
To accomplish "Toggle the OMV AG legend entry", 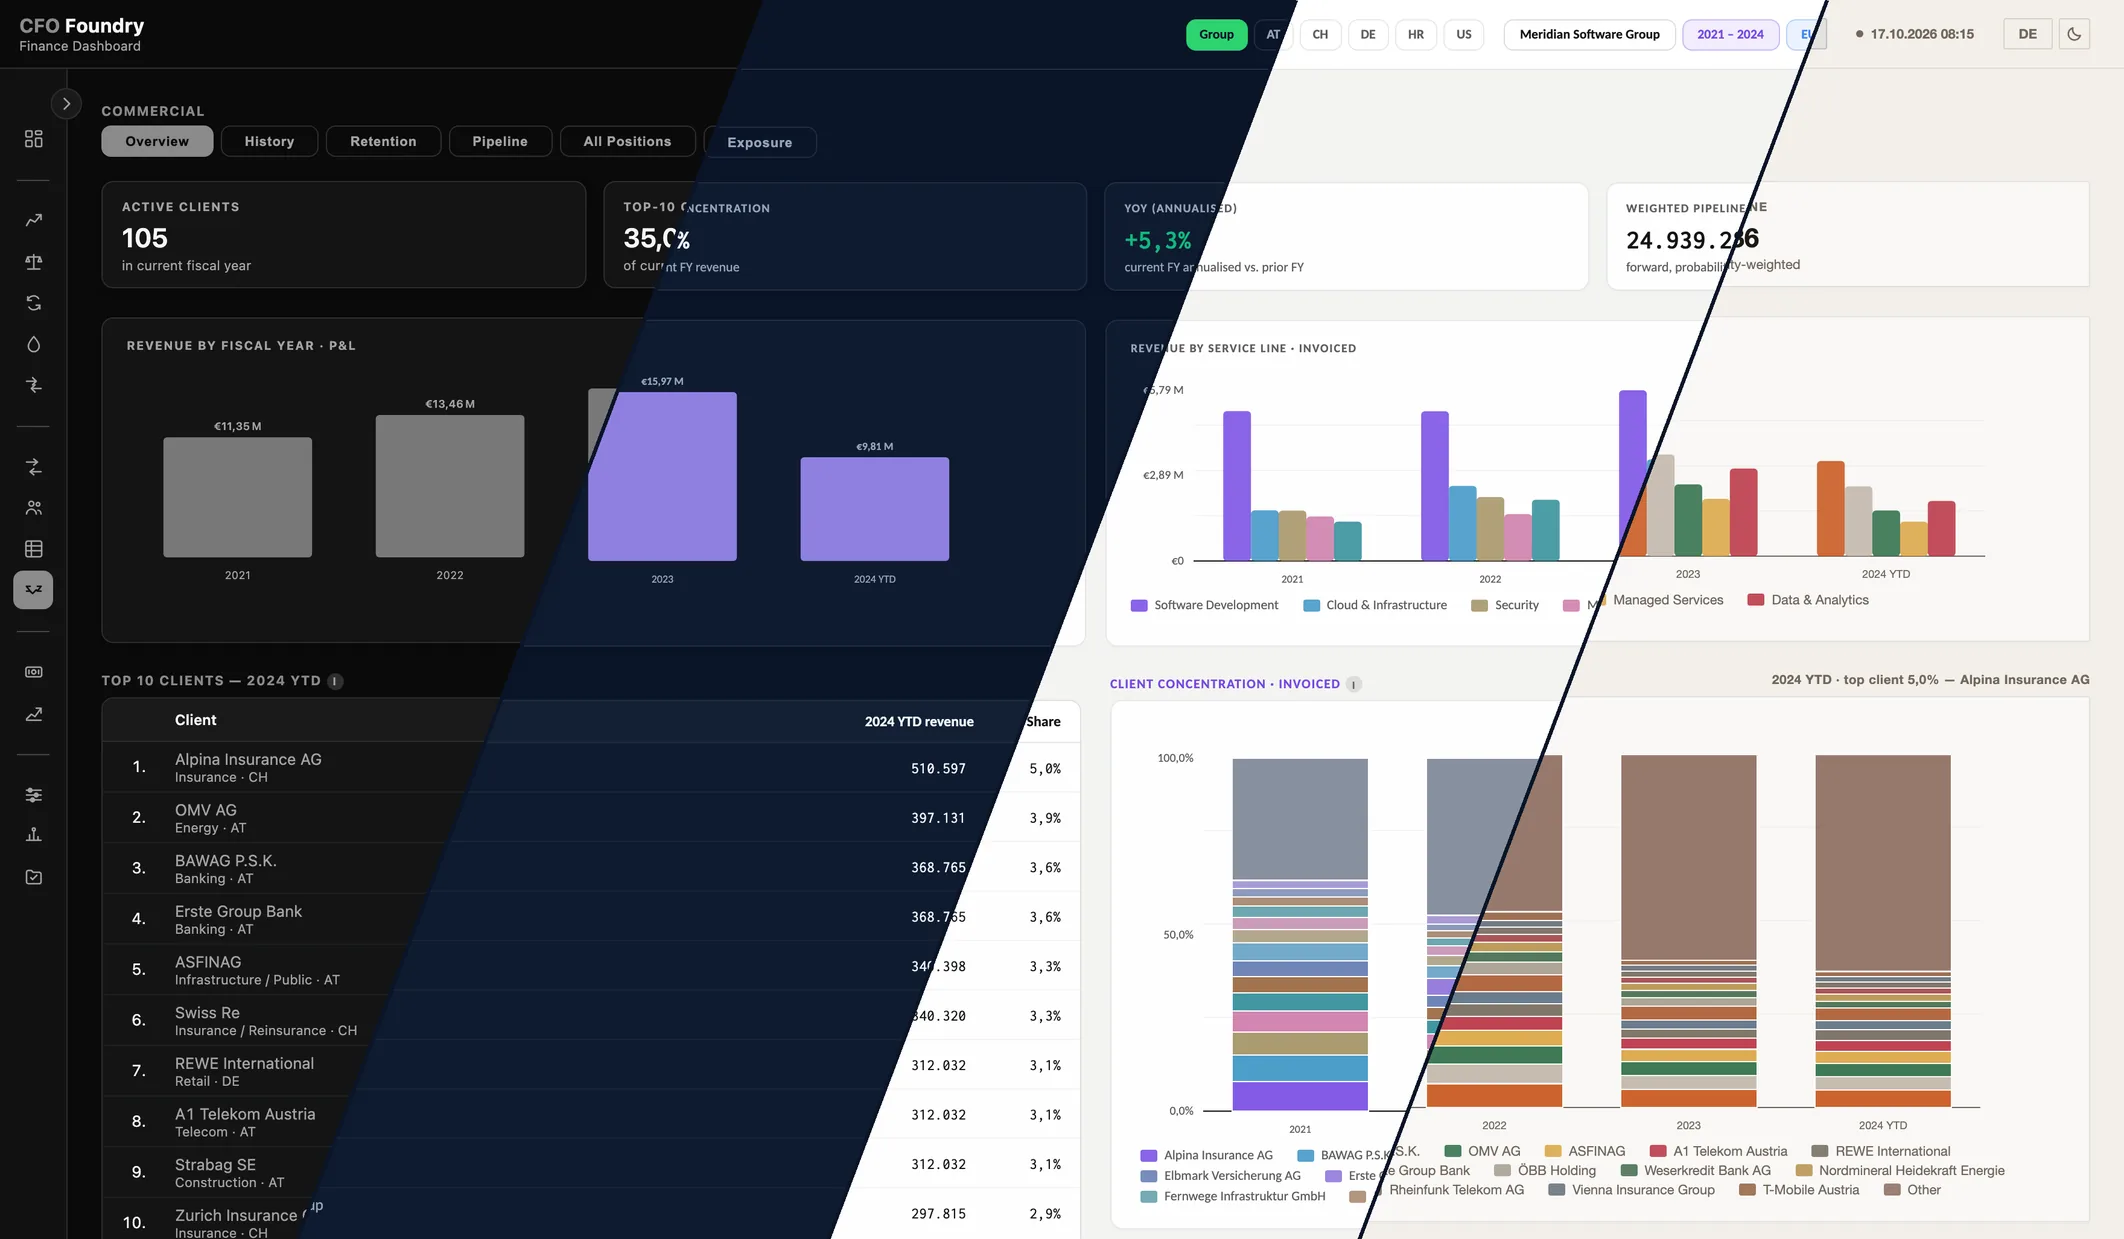I will tap(1482, 1151).
